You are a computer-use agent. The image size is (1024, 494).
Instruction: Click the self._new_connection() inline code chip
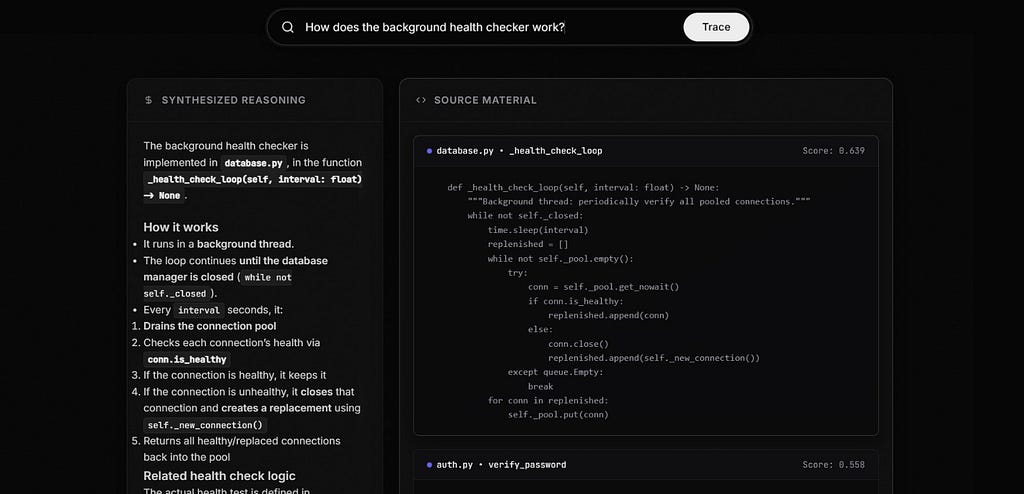204,425
